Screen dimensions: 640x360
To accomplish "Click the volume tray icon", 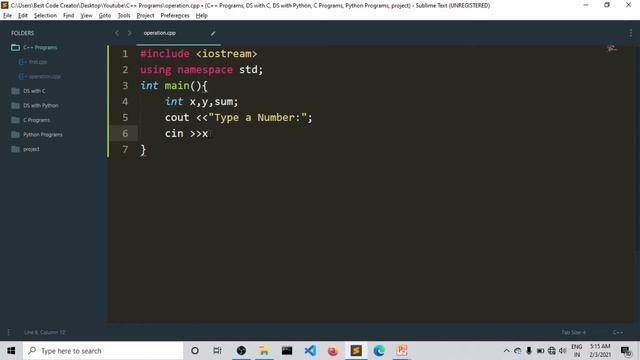I will point(563,351).
